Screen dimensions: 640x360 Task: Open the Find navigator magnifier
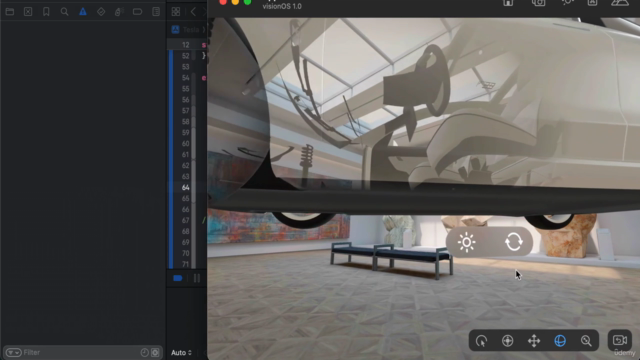[x=64, y=11]
